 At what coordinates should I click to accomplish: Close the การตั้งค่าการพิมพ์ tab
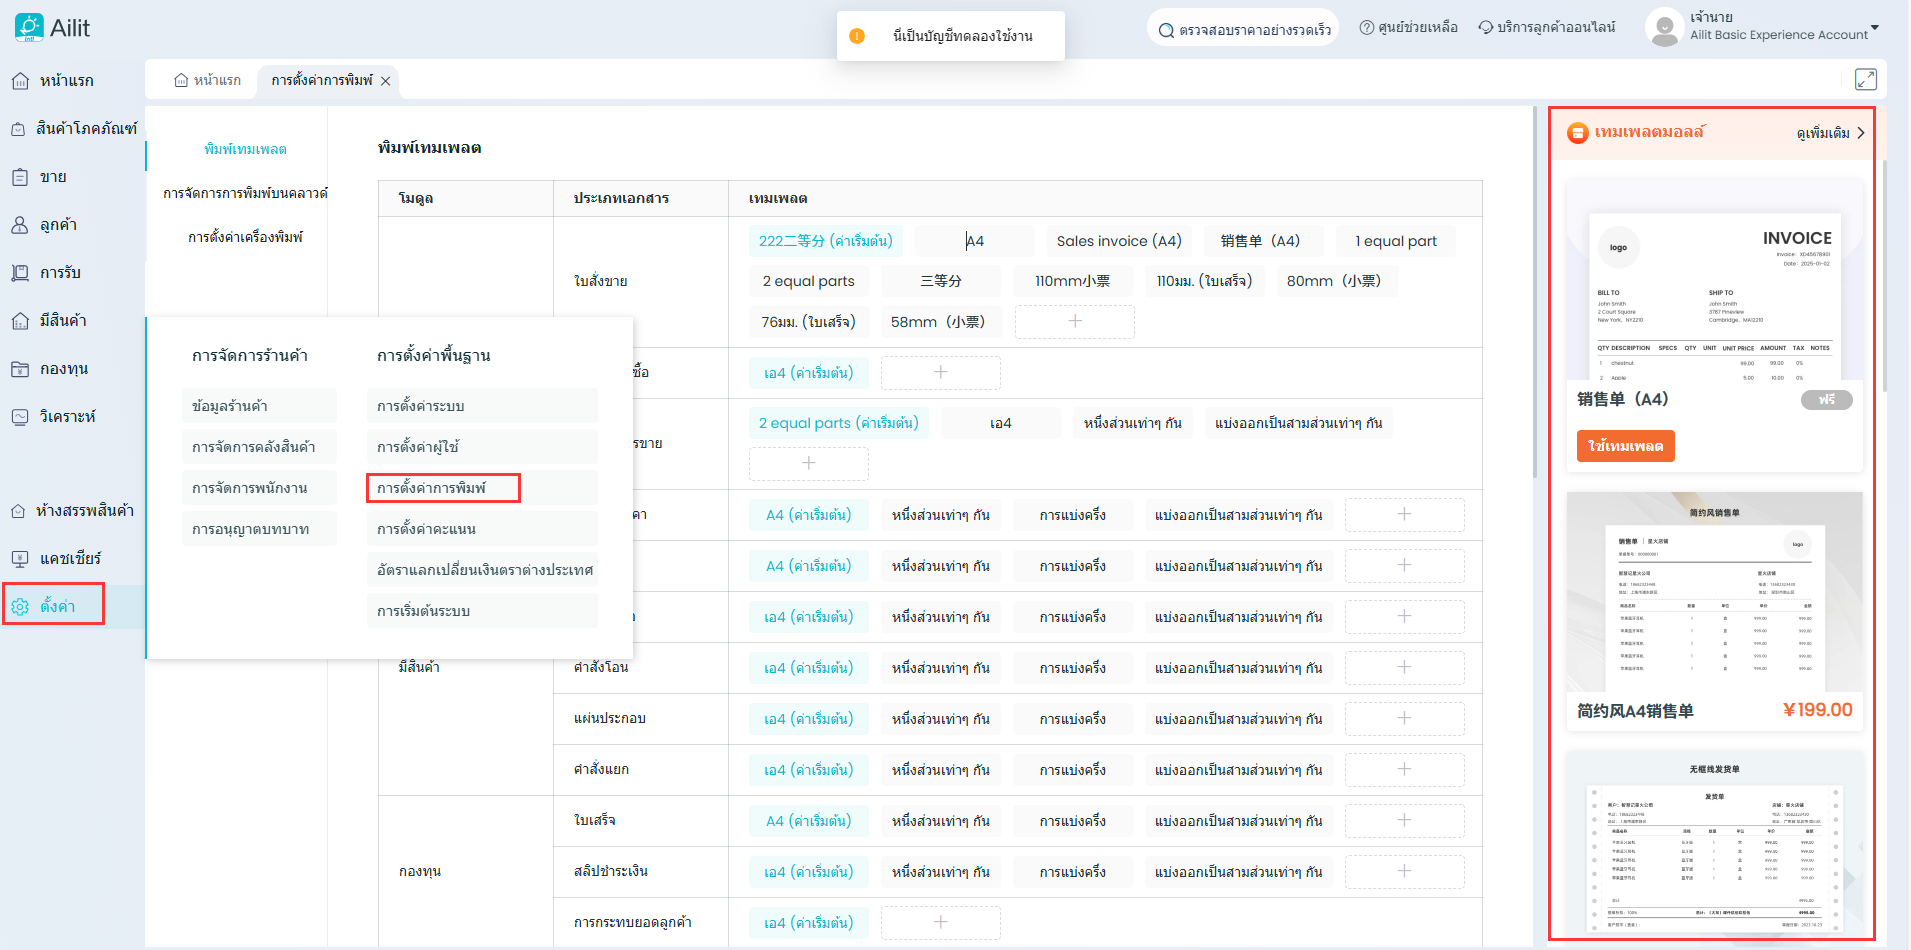tap(386, 81)
